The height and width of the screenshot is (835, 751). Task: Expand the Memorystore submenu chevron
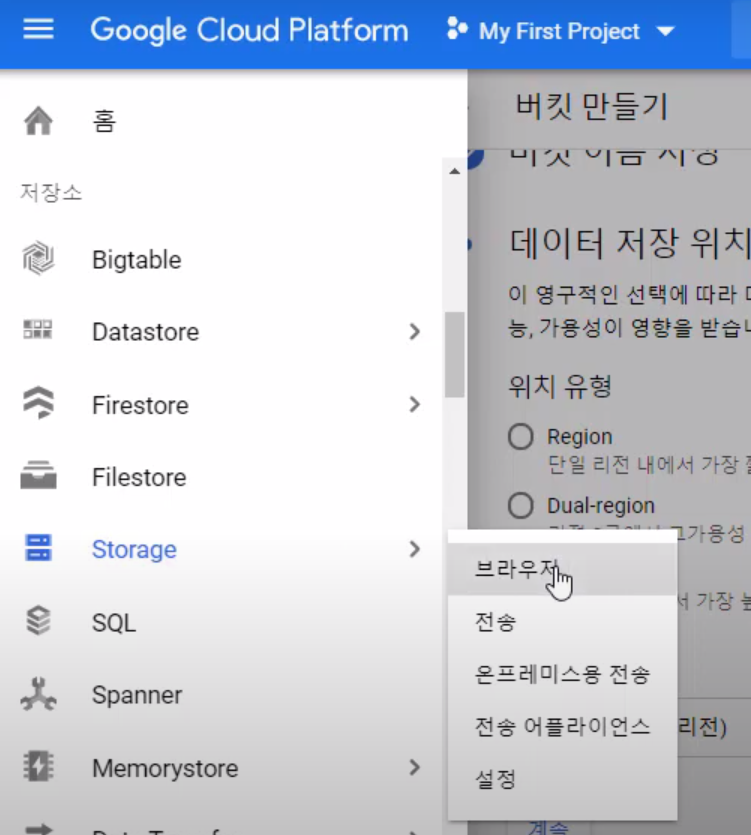414,767
